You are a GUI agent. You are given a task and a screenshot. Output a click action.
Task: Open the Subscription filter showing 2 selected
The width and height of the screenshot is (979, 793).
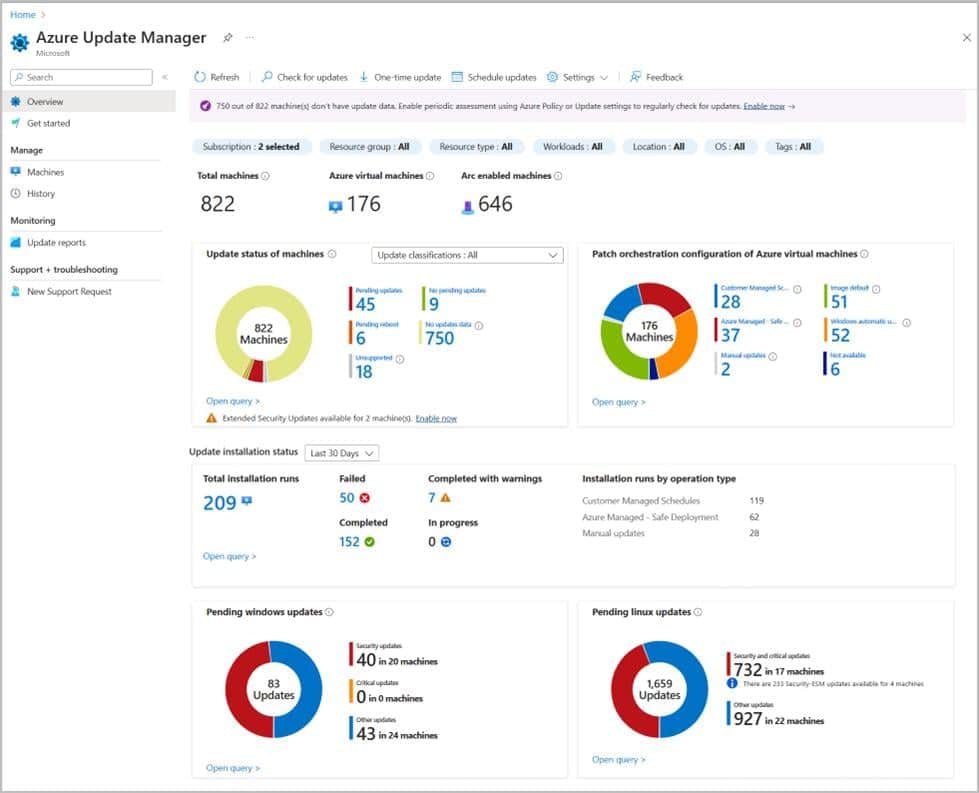pyautogui.click(x=250, y=146)
